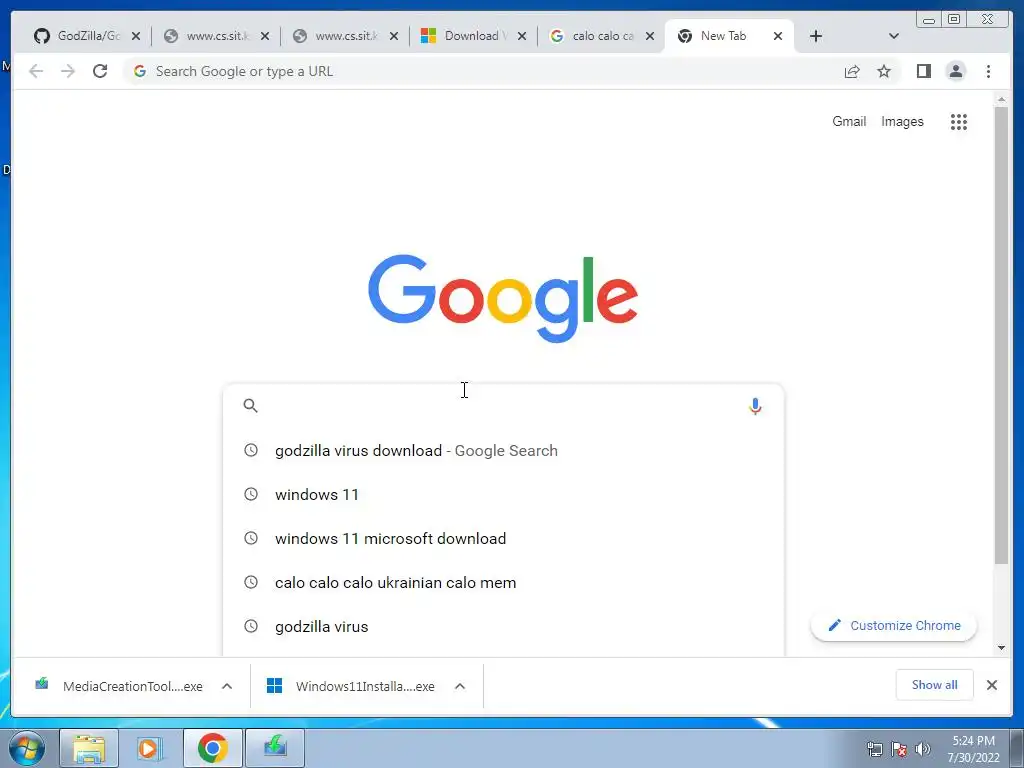Bookmark this tab with star icon
The image size is (1024, 768).
884,71
